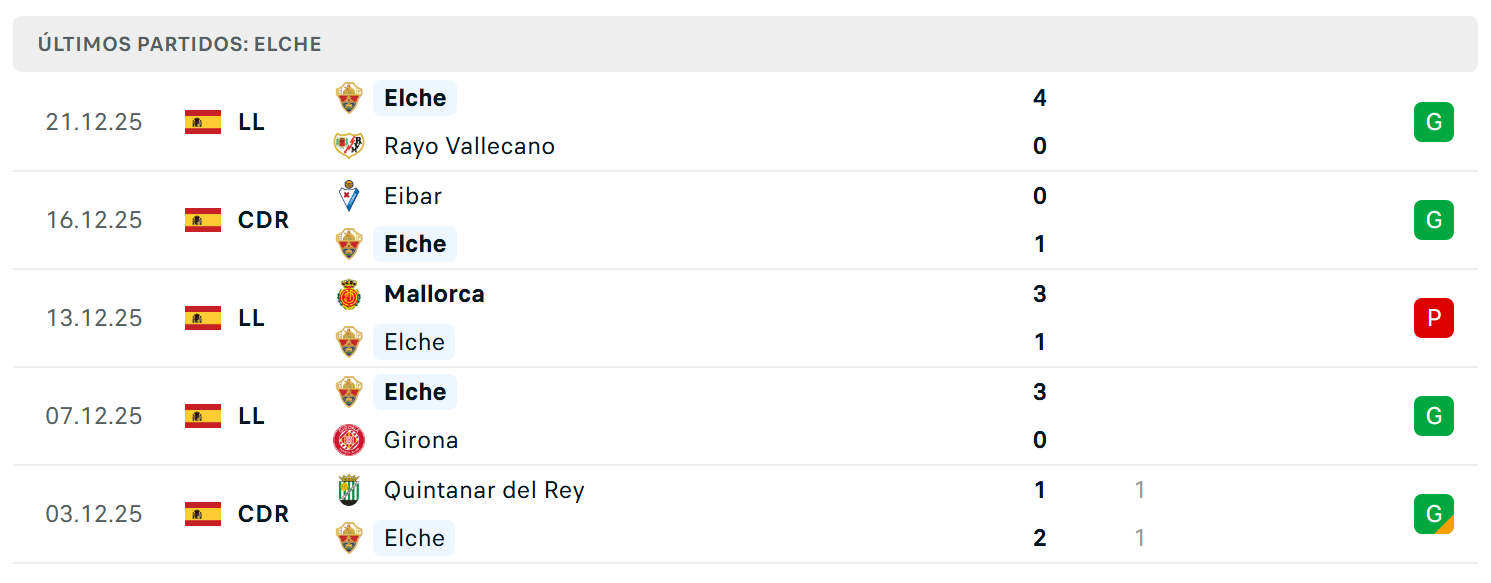Click the Eibar club crest
This screenshot has width=1491, height=583.
(x=348, y=196)
